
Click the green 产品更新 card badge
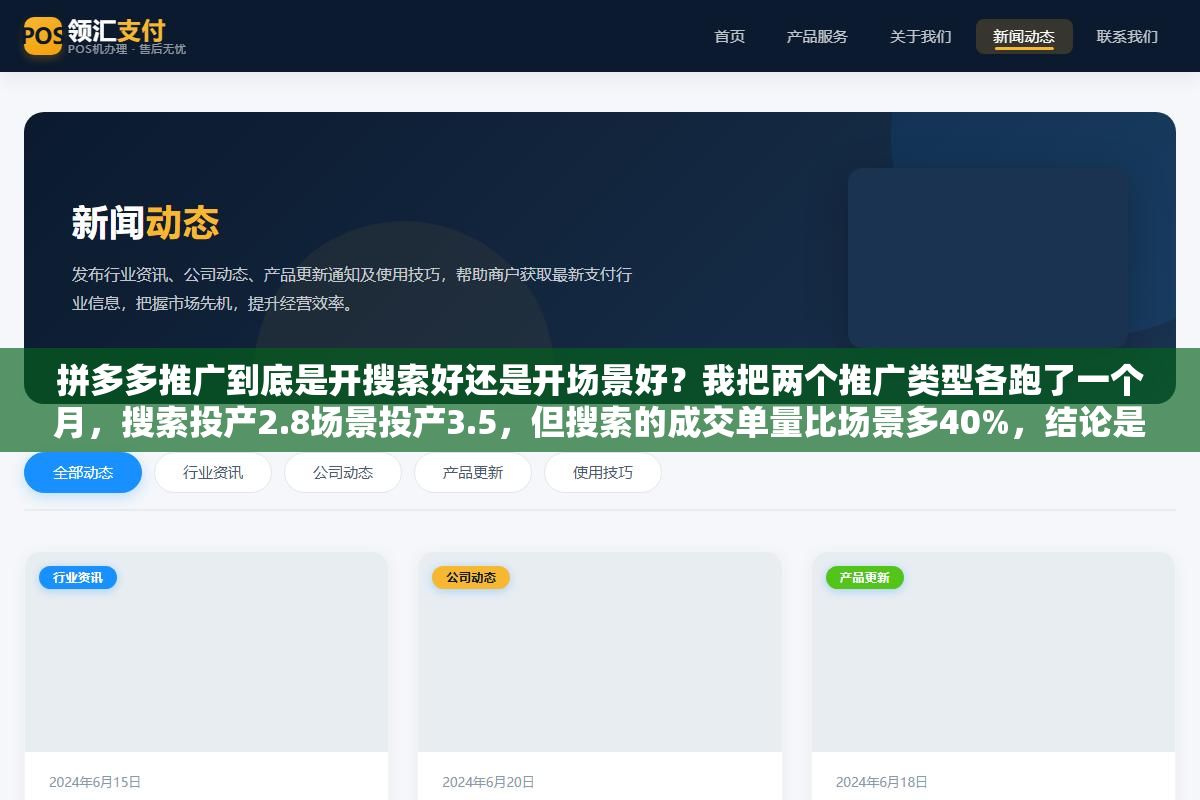pos(865,577)
